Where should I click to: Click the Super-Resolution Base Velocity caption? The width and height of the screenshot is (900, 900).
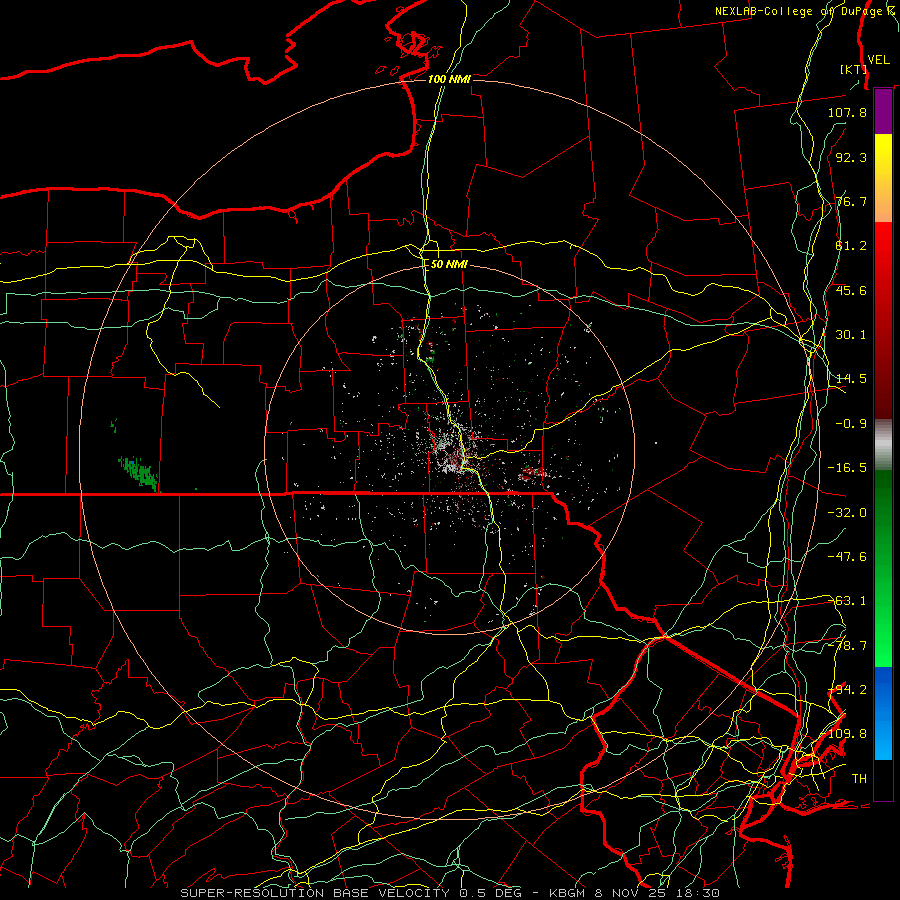coord(449,893)
